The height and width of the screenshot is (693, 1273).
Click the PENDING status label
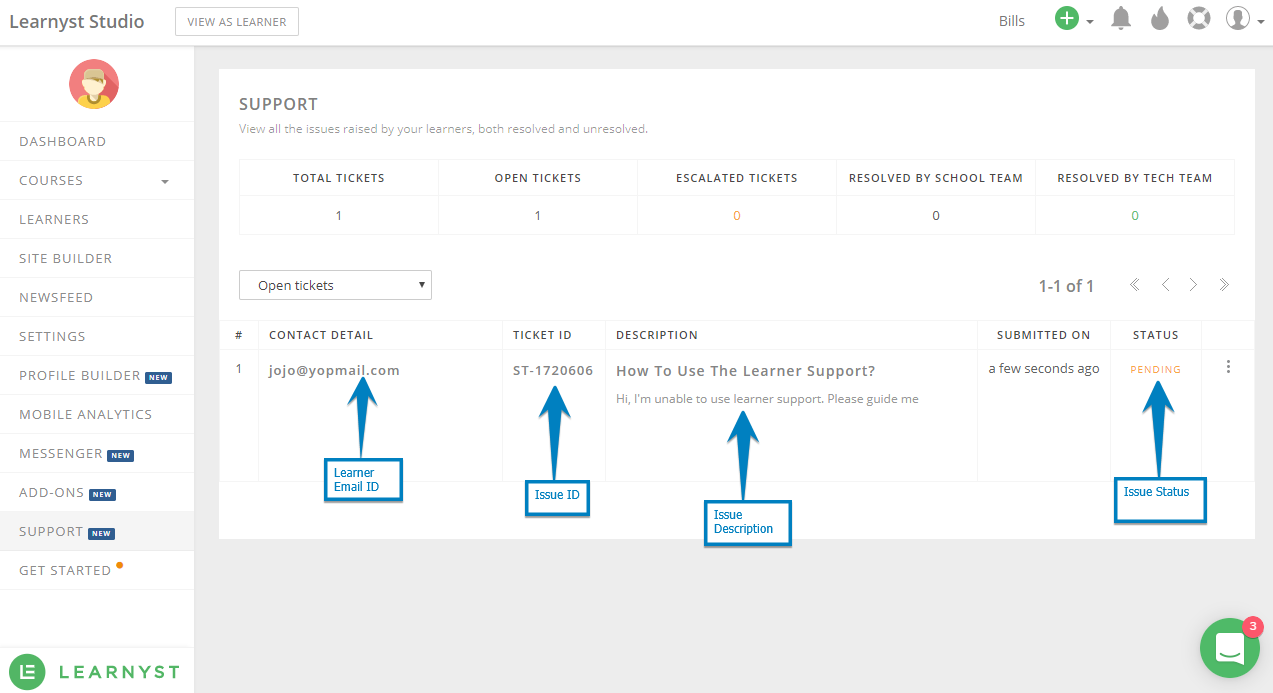coord(1156,369)
